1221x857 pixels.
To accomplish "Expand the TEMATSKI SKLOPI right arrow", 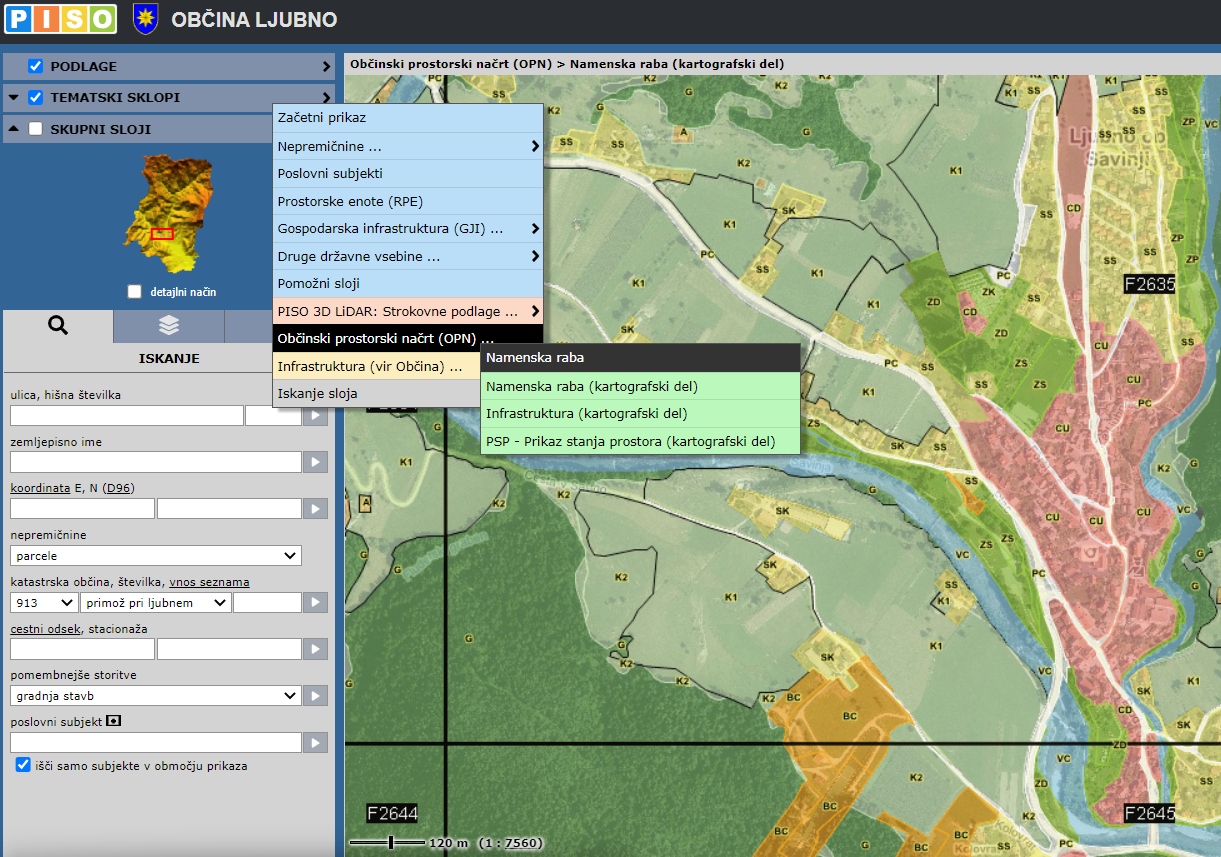I will click(326, 98).
